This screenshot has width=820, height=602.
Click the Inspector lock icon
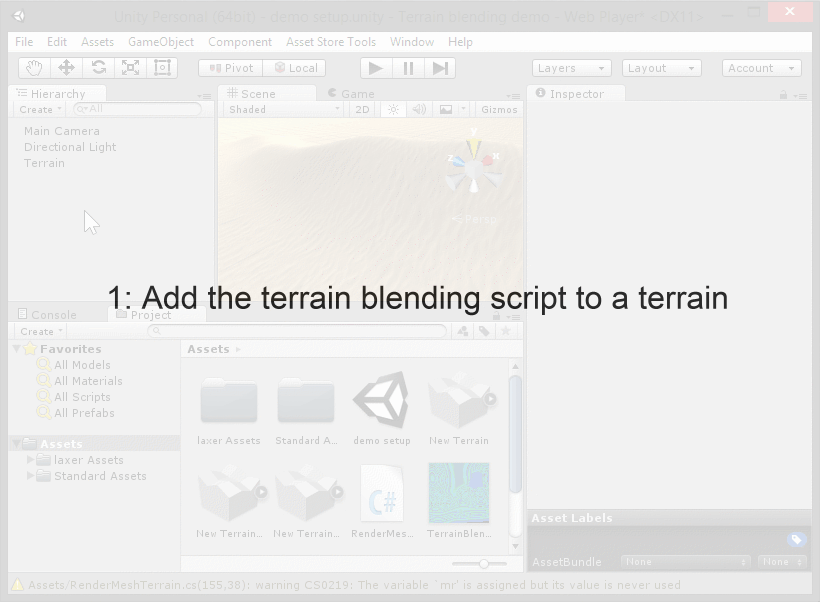[x=783, y=95]
